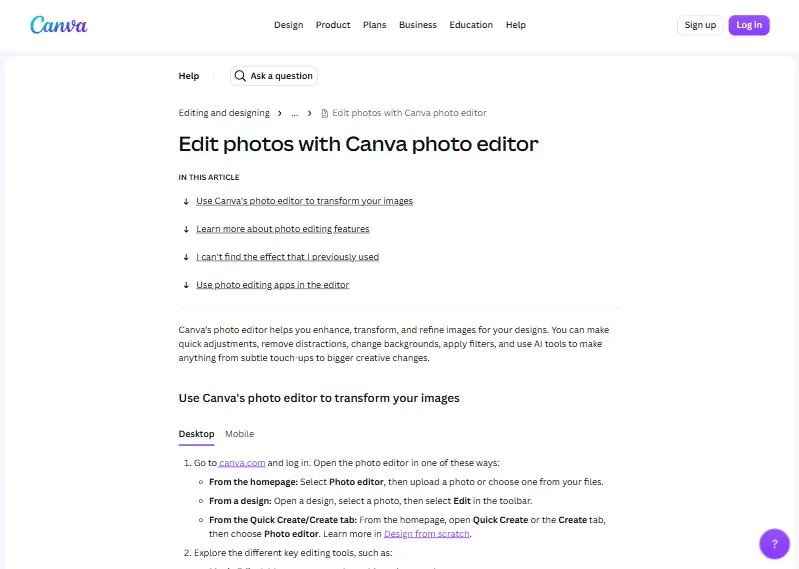
Task: Click the bold text "From the Quick Create/Create tab:"
Action: 283,520
